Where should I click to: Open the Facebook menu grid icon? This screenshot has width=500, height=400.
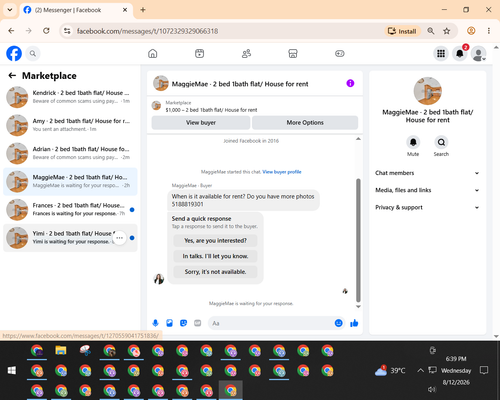tap(441, 53)
